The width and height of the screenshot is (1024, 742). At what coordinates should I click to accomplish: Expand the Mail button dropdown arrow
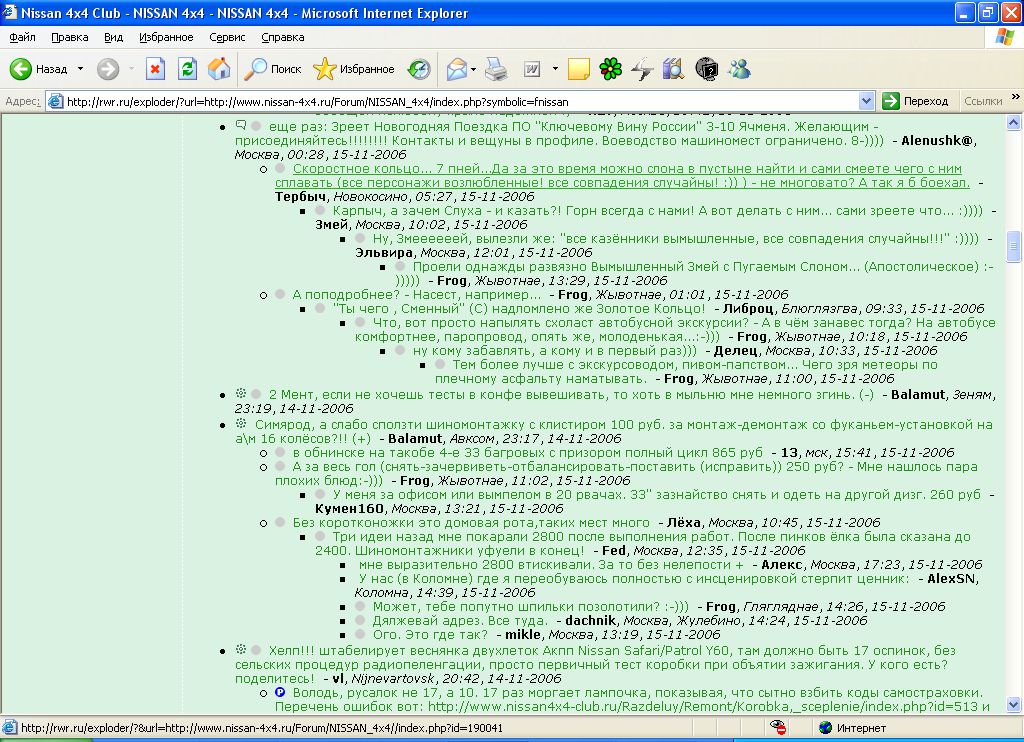473,69
